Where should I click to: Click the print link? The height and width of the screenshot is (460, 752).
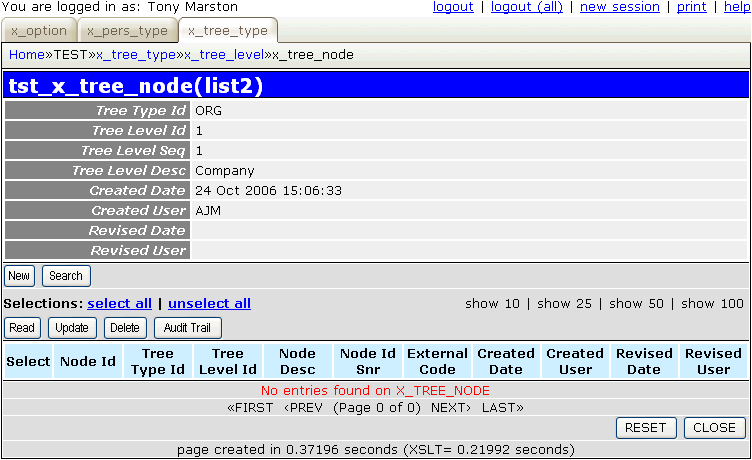click(691, 7)
